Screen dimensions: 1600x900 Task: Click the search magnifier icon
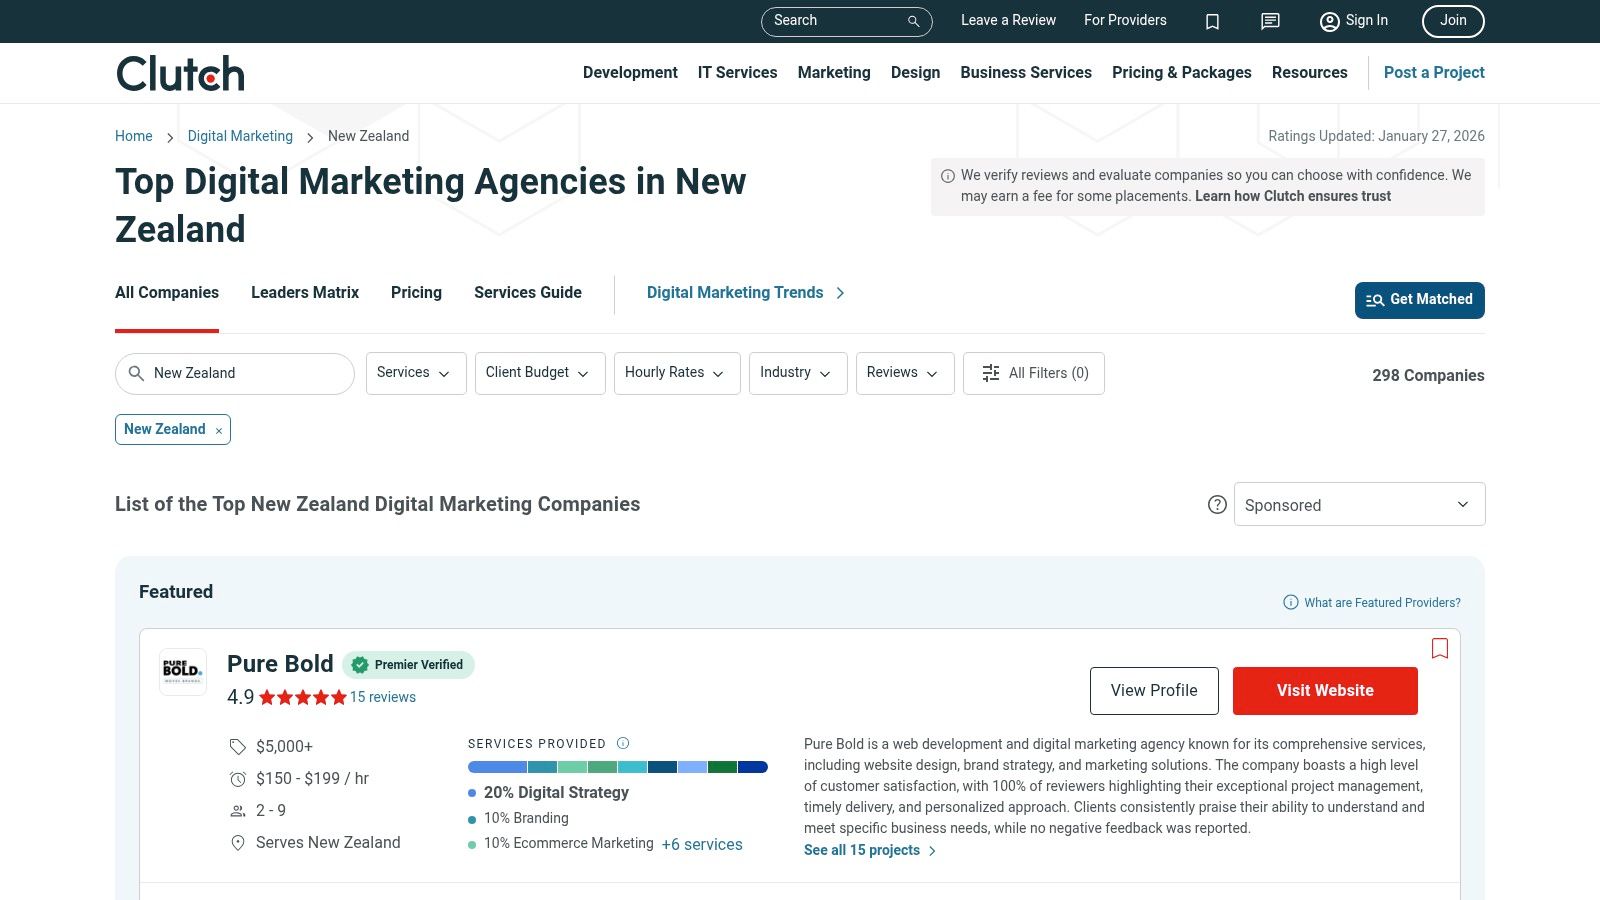912,21
